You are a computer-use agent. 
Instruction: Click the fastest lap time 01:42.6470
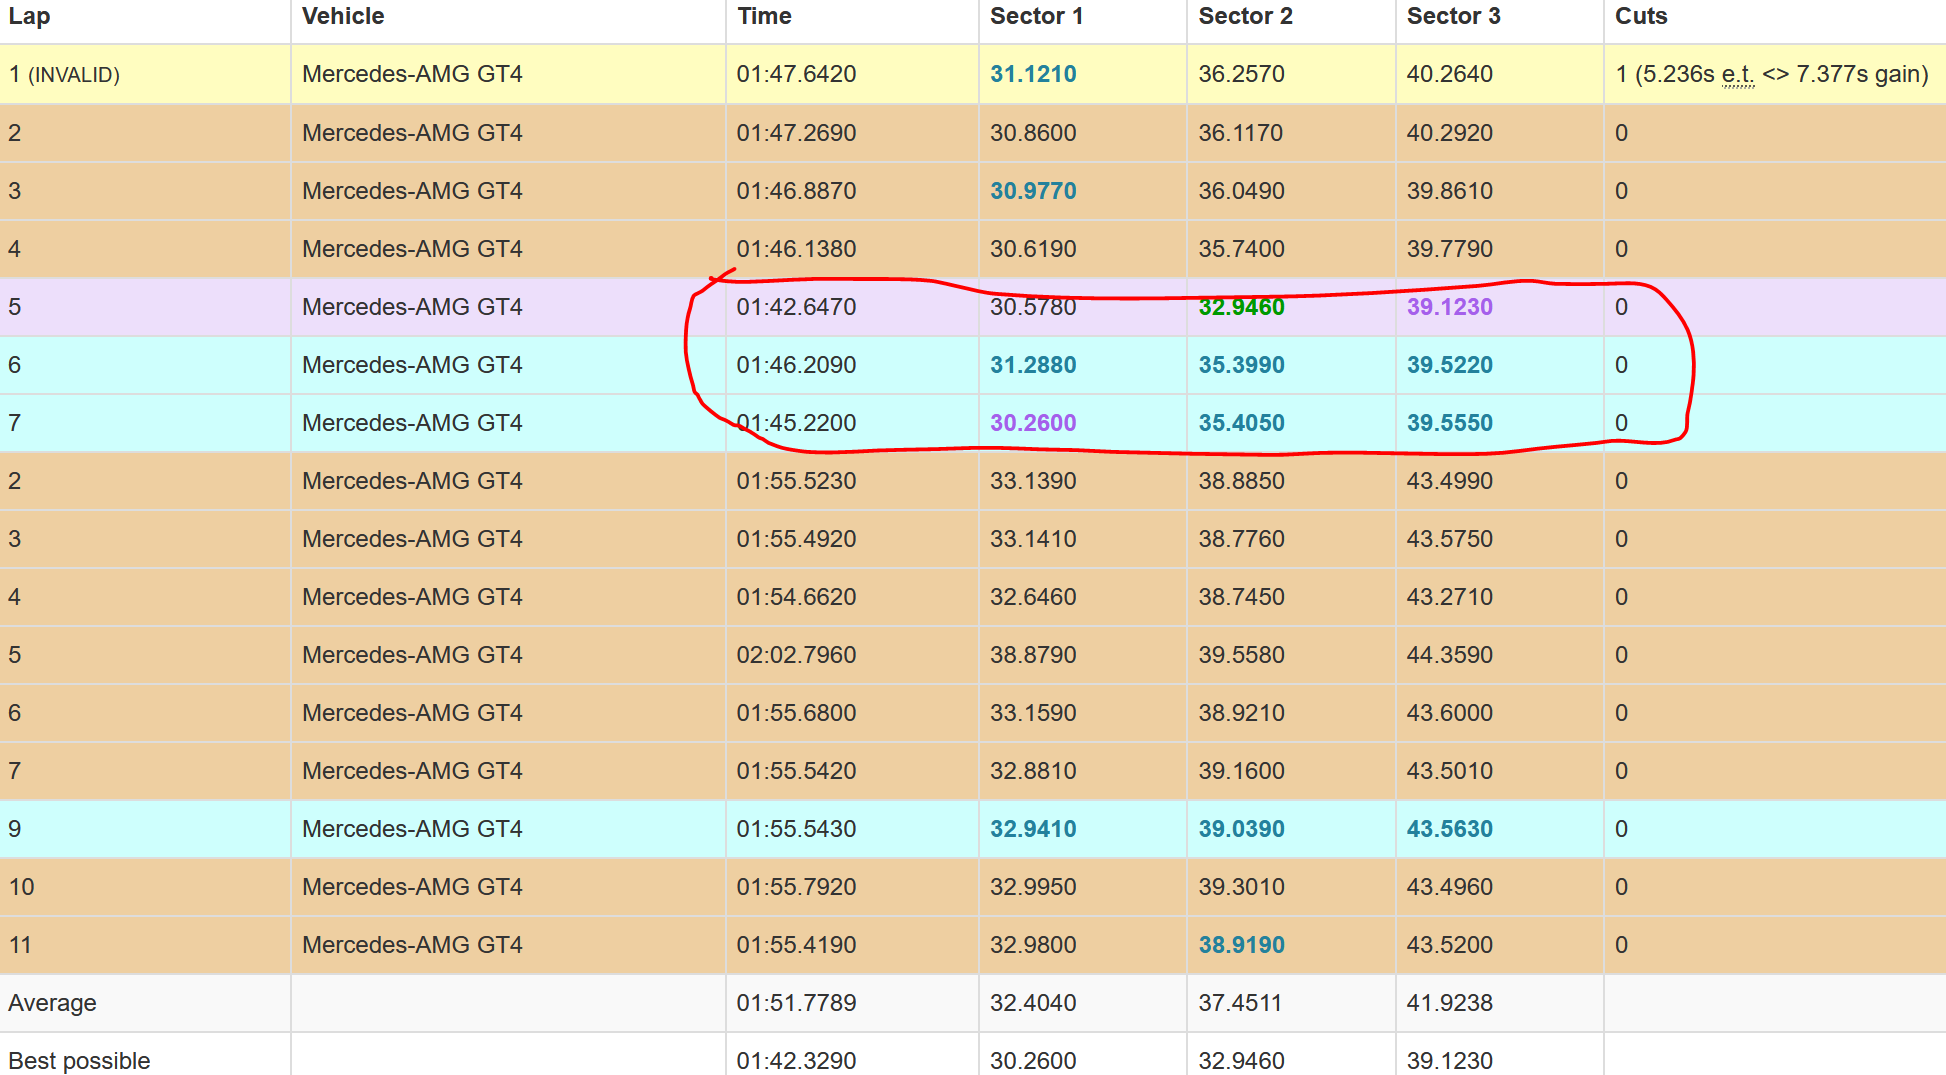click(796, 307)
